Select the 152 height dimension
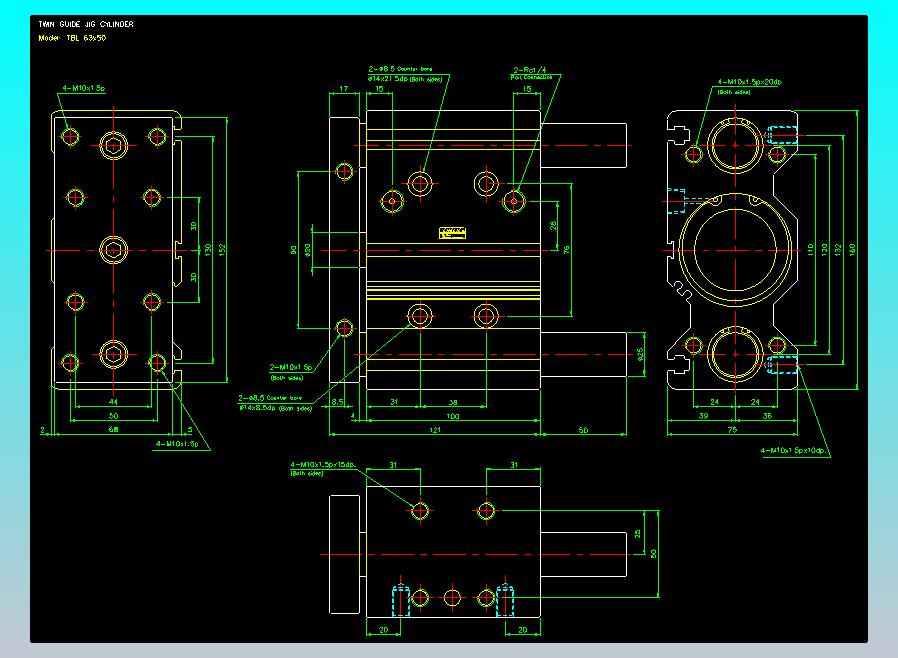898x658 pixels. point(222,250)
